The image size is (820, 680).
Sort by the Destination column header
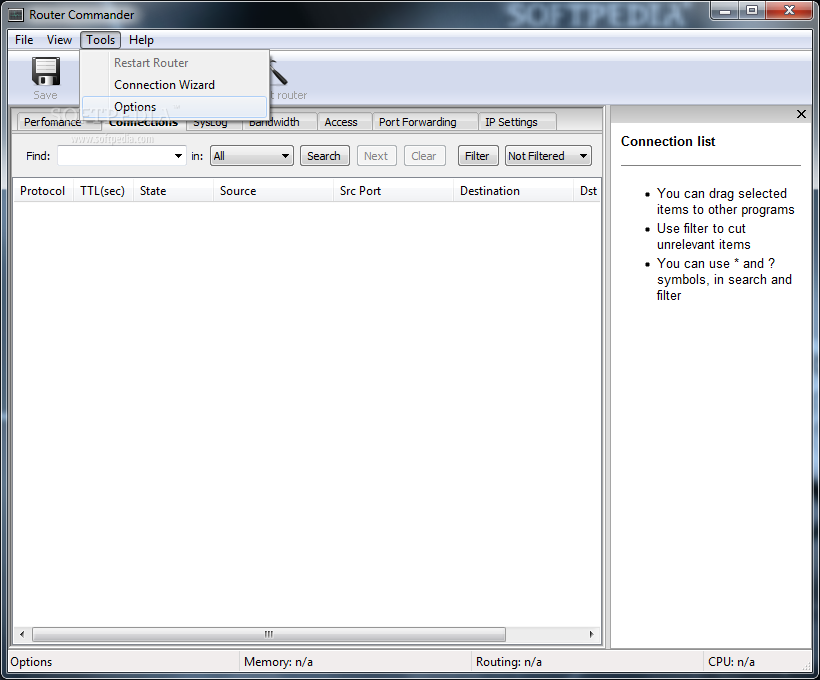pyautogui.click(x=514, y=191)
